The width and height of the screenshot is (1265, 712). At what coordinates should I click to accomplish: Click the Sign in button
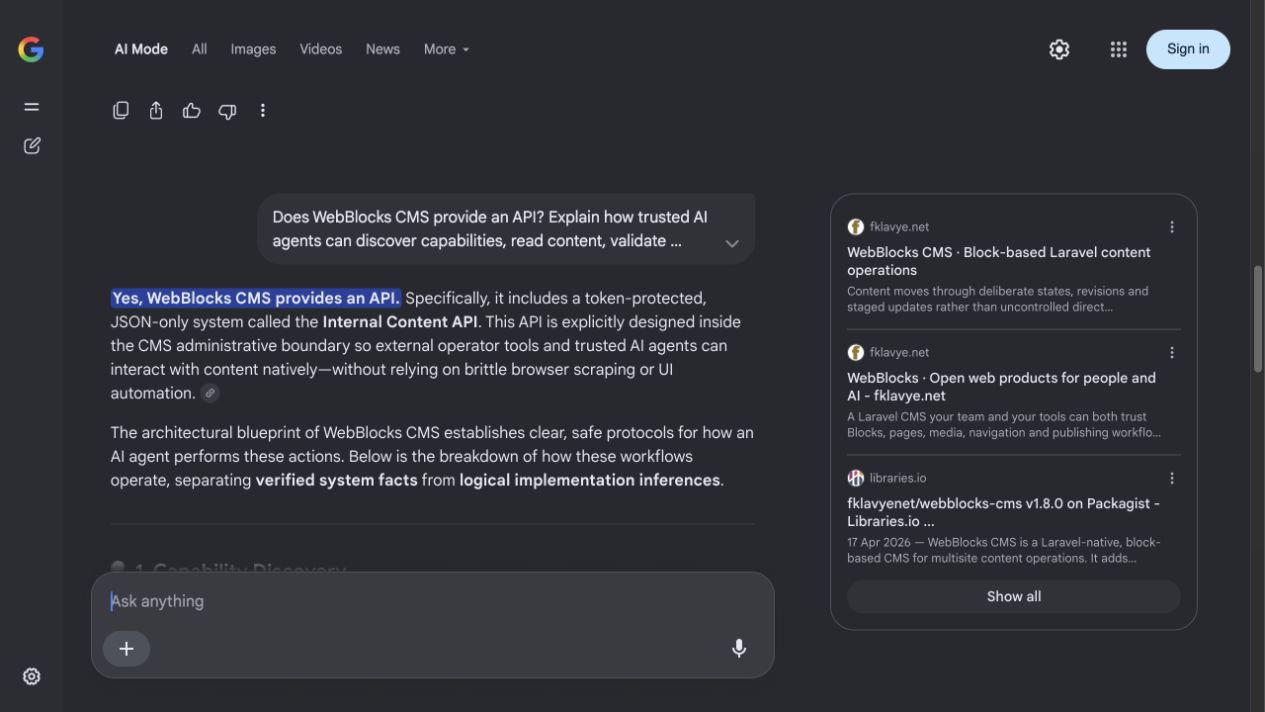pos(1188,49)
